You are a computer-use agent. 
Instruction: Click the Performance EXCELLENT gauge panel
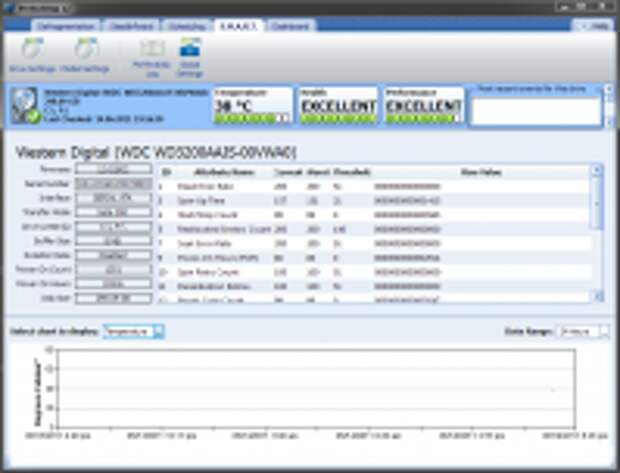(x=424, y=105)
